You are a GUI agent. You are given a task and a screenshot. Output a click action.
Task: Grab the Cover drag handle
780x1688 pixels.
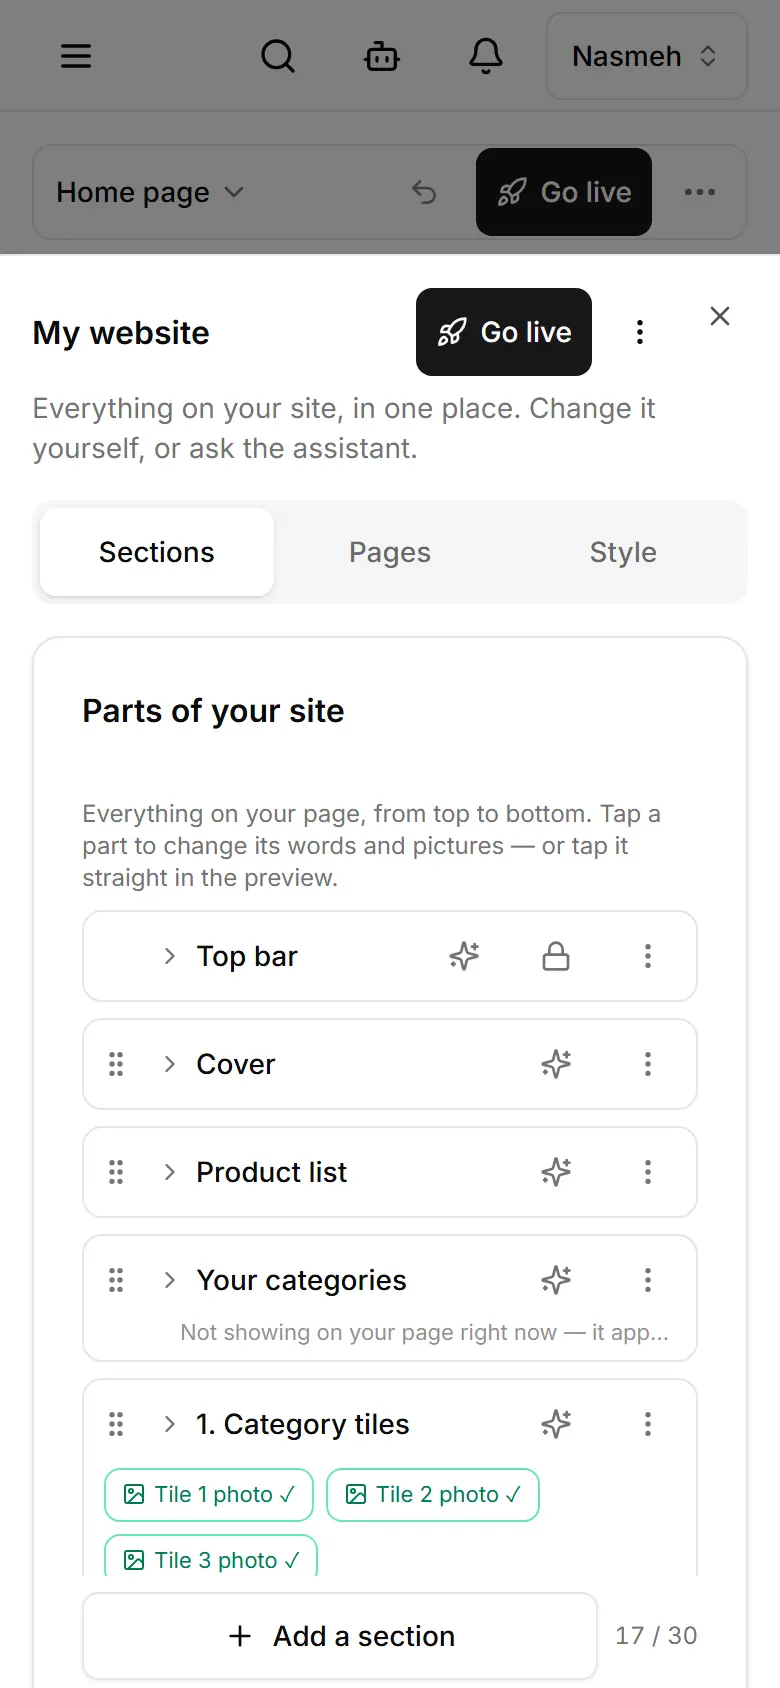[x=116, y=1064]
